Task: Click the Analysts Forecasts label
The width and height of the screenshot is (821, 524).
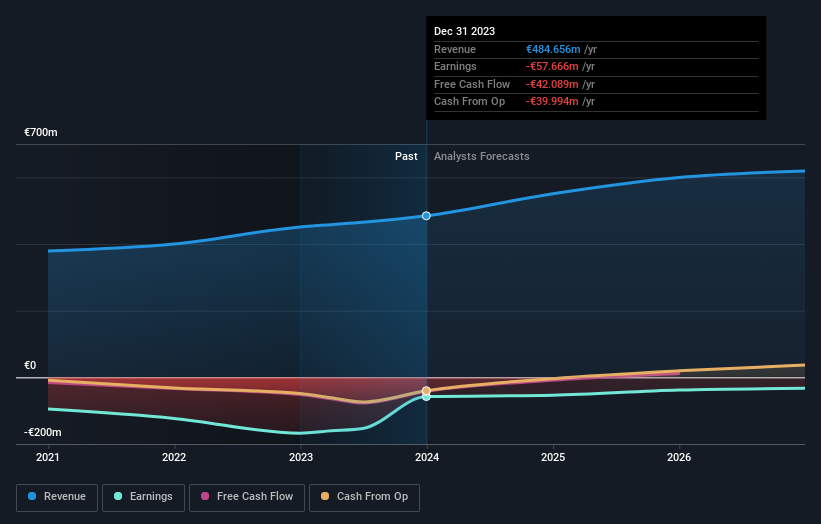Action: 482,157
